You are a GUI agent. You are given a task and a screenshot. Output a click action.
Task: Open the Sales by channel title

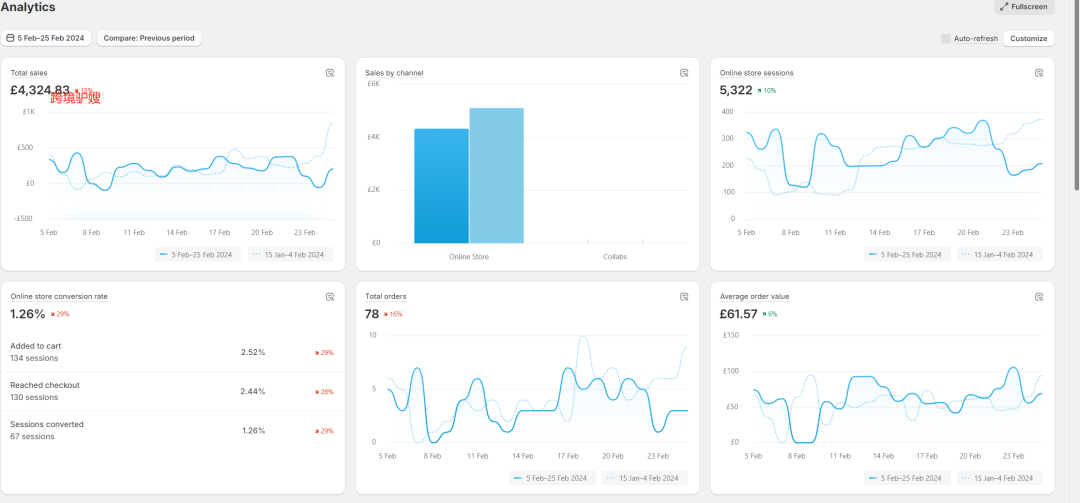(394, 72)
